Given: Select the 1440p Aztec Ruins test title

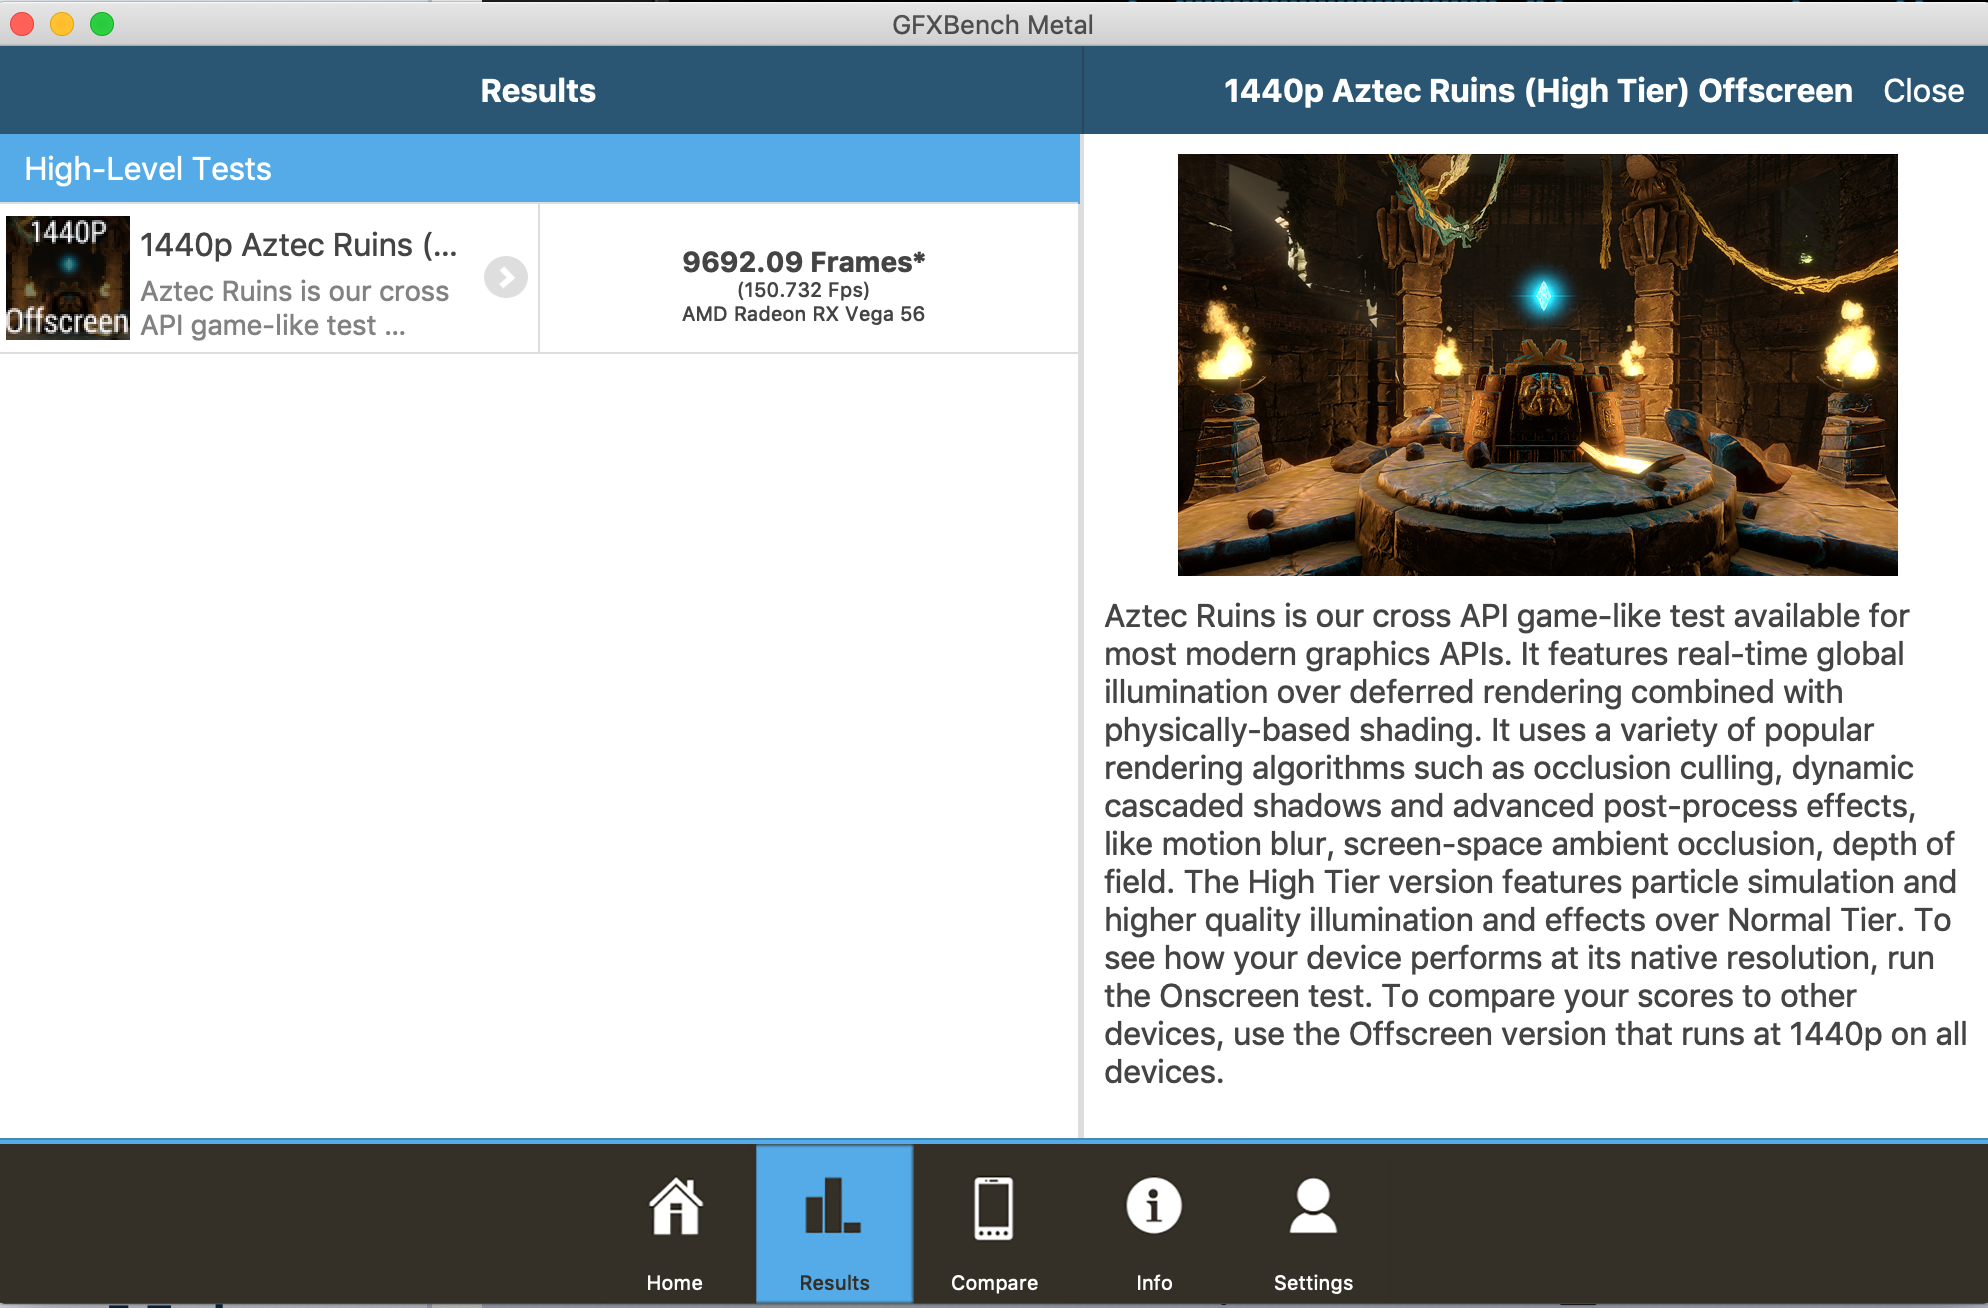Looking at the screenshot, I should pos(298,245).
